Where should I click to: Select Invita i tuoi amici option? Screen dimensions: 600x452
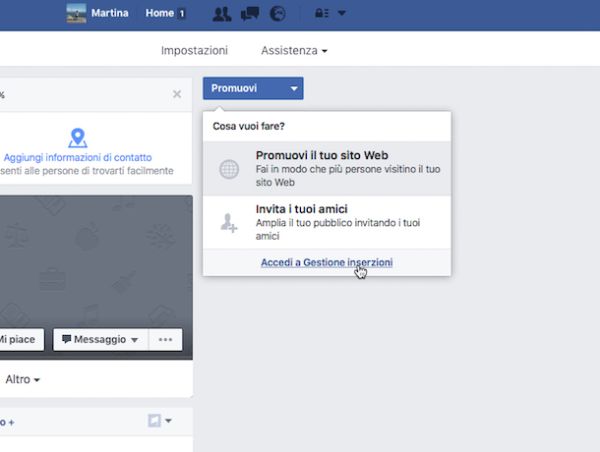[x=327, y=222]
